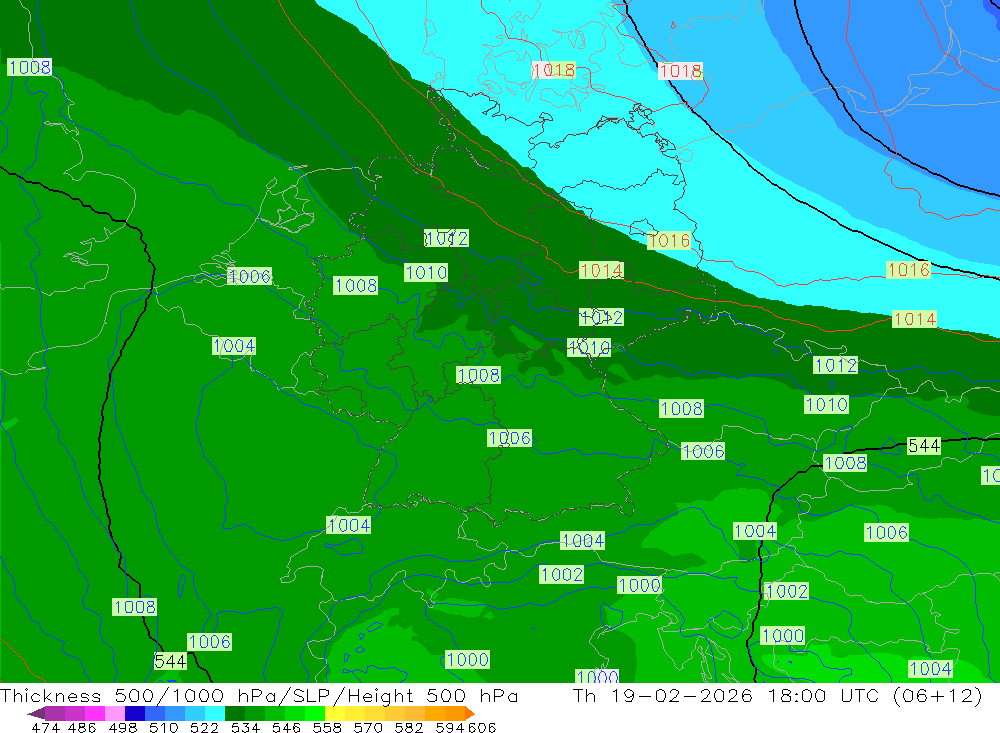Click the purple left arrow of the legend
This screenshot has width=1000, height=733.
tap(36, 713)
